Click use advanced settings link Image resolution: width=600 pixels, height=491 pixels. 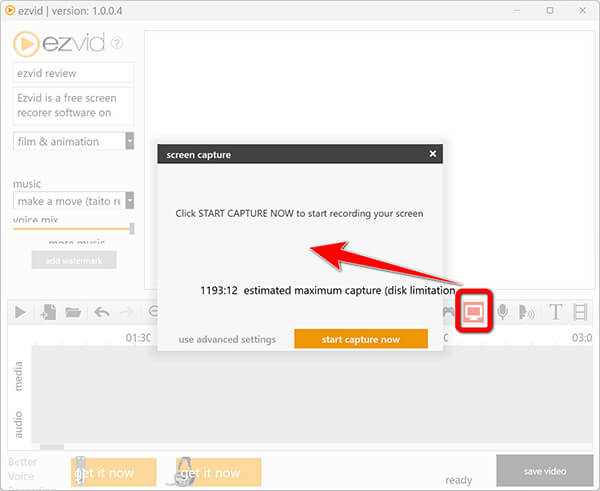point(227,339)
